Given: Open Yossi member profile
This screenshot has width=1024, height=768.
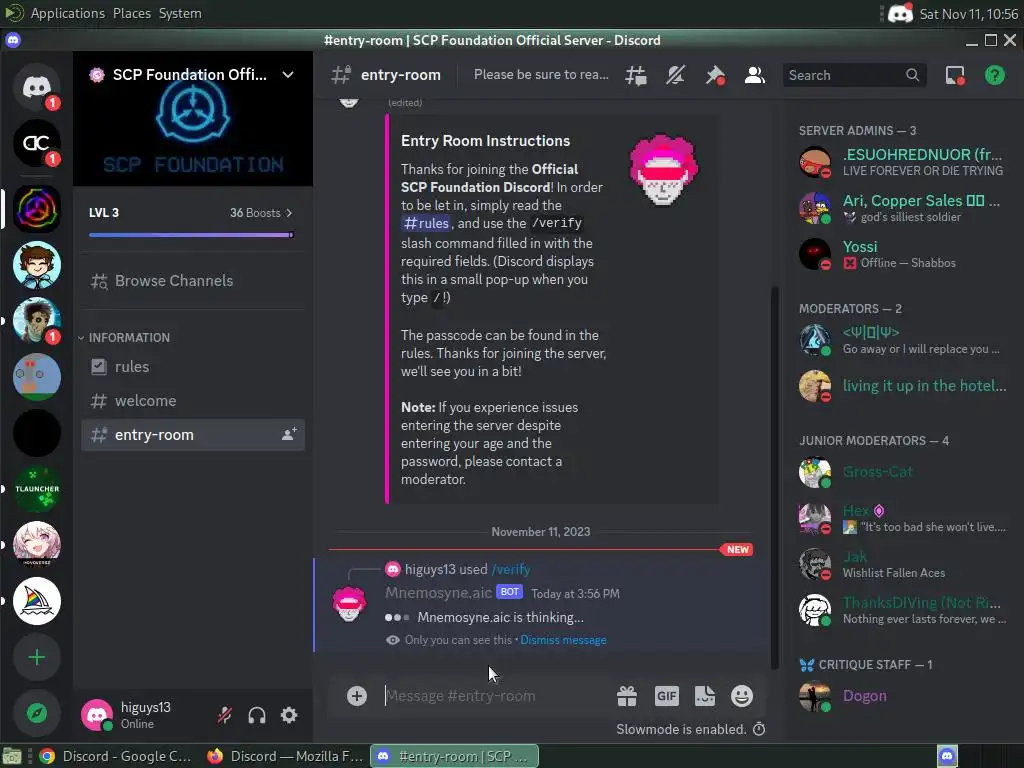Looking at the screenshot, I should click(x=902, y=254).
